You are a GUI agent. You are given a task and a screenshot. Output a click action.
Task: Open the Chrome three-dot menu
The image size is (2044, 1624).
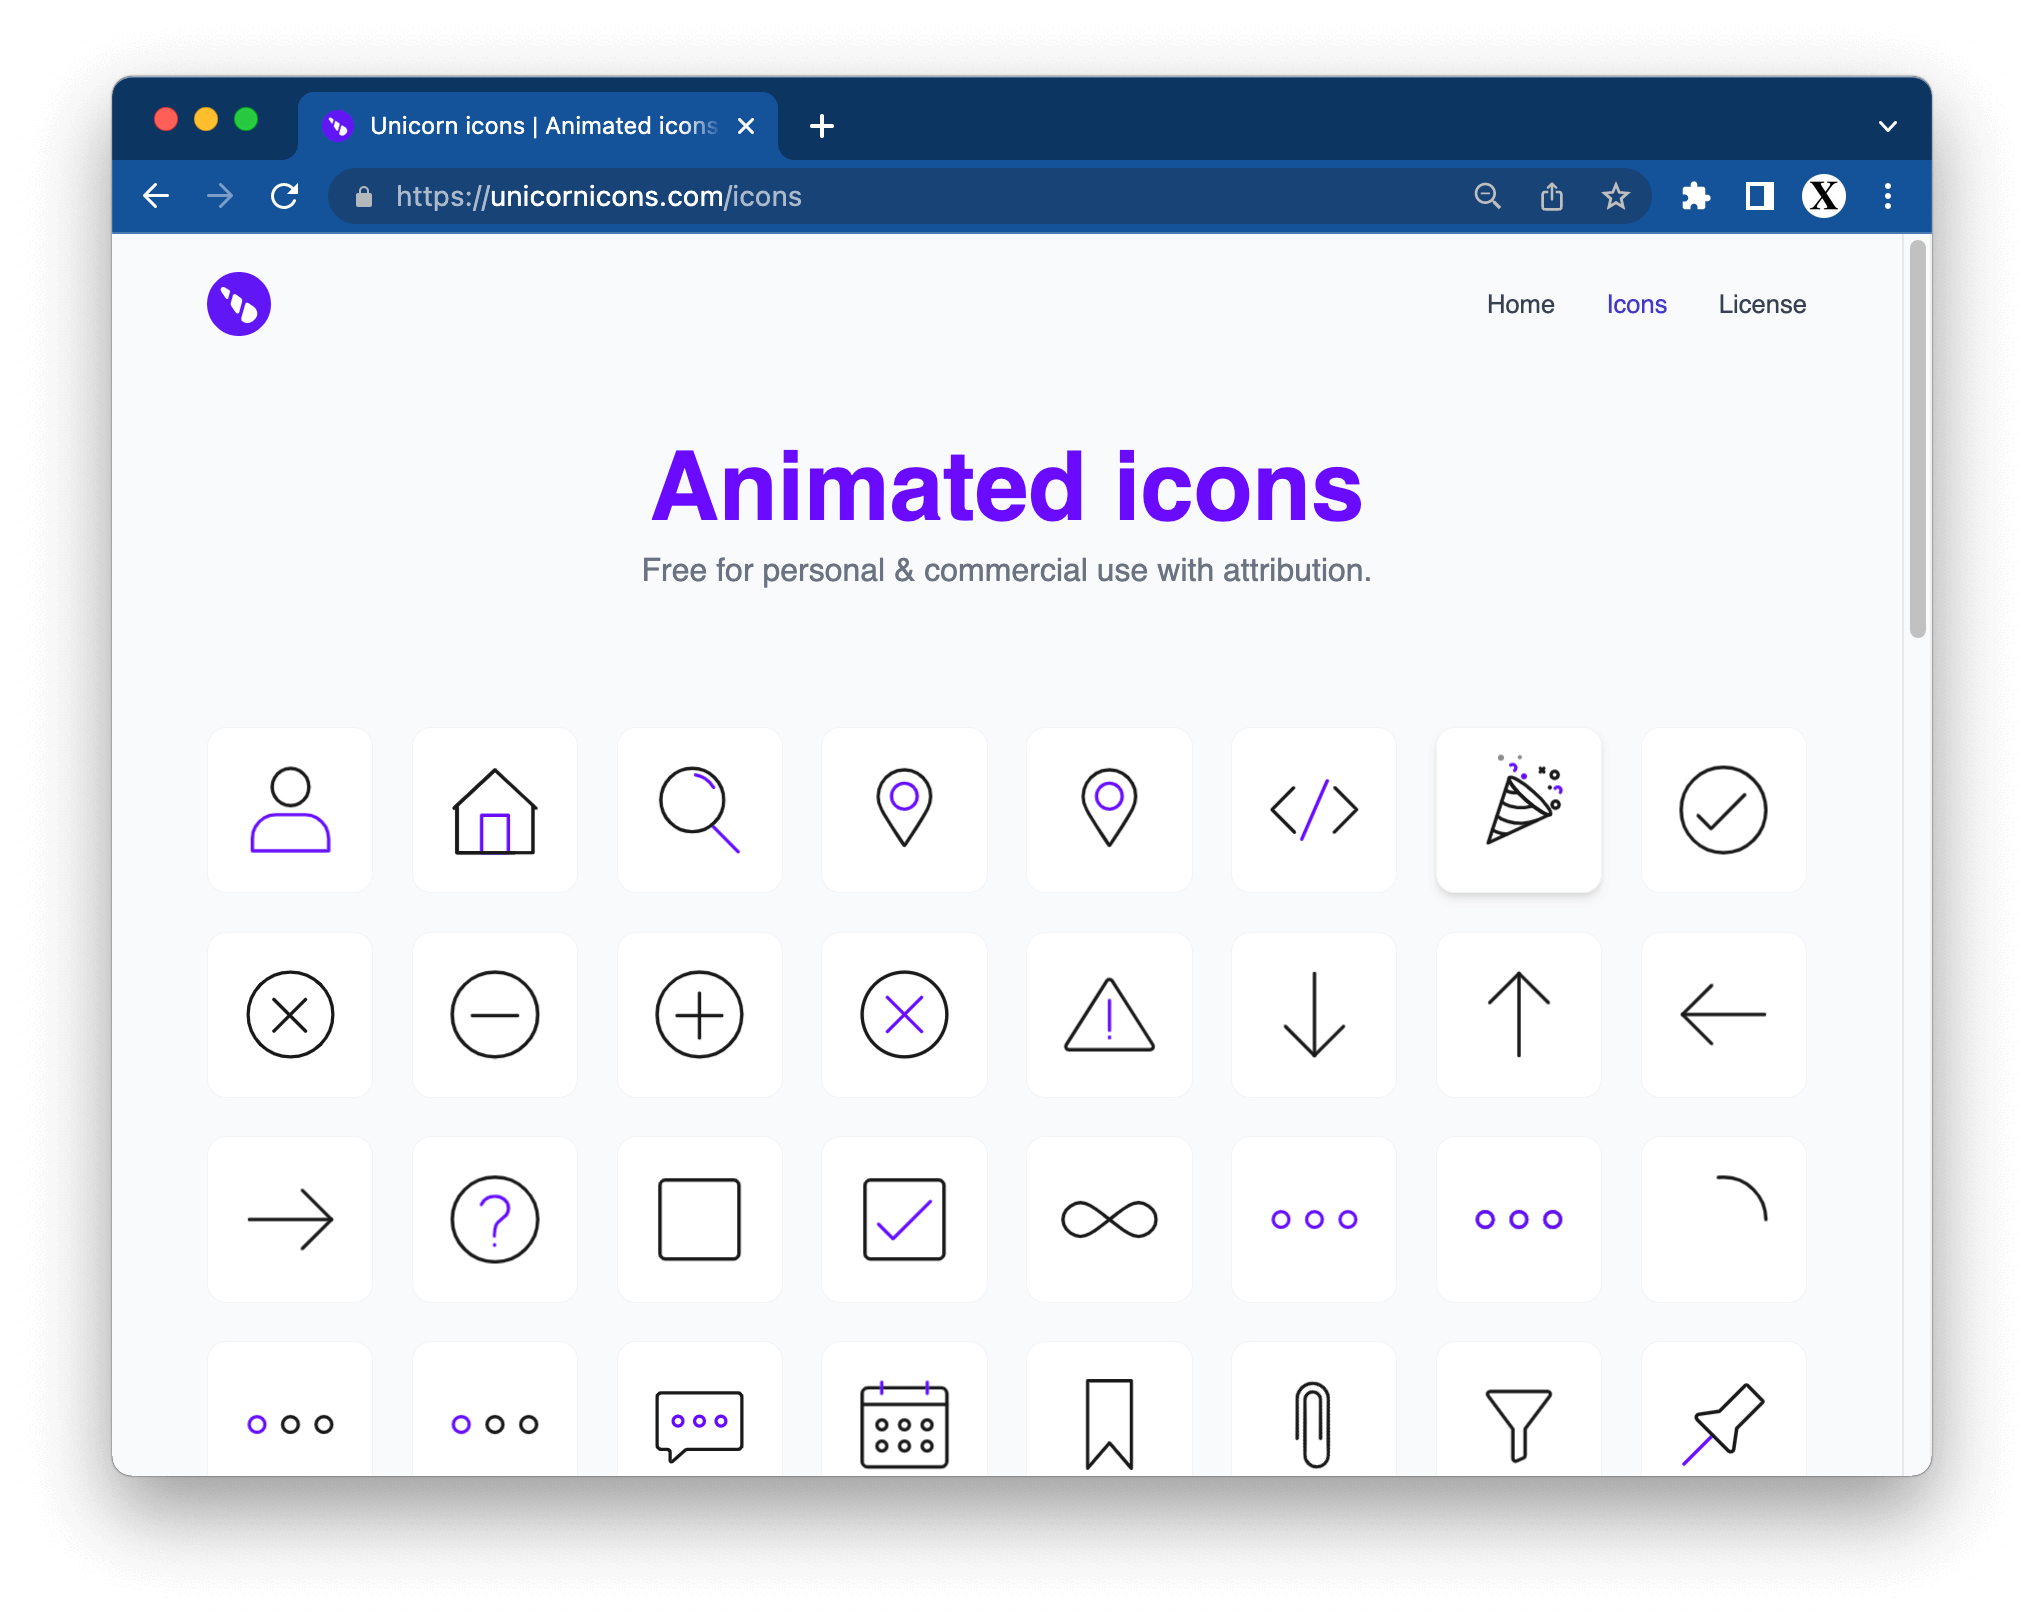1887,196
